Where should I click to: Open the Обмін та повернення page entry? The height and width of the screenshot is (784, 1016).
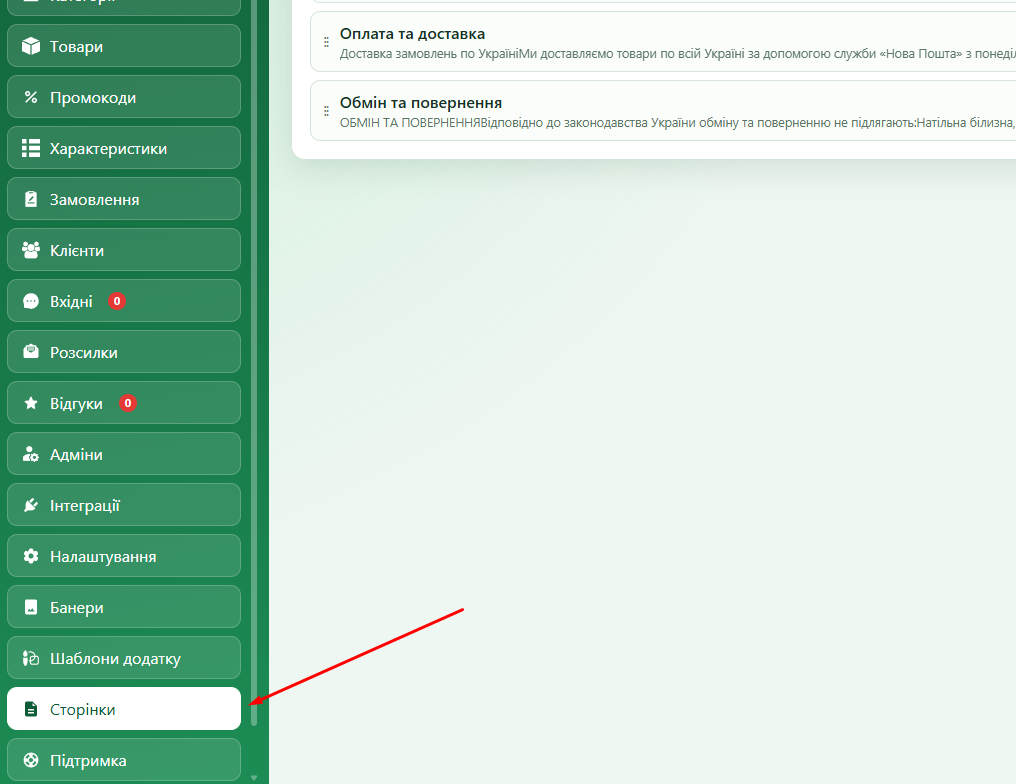pos(663,111)
